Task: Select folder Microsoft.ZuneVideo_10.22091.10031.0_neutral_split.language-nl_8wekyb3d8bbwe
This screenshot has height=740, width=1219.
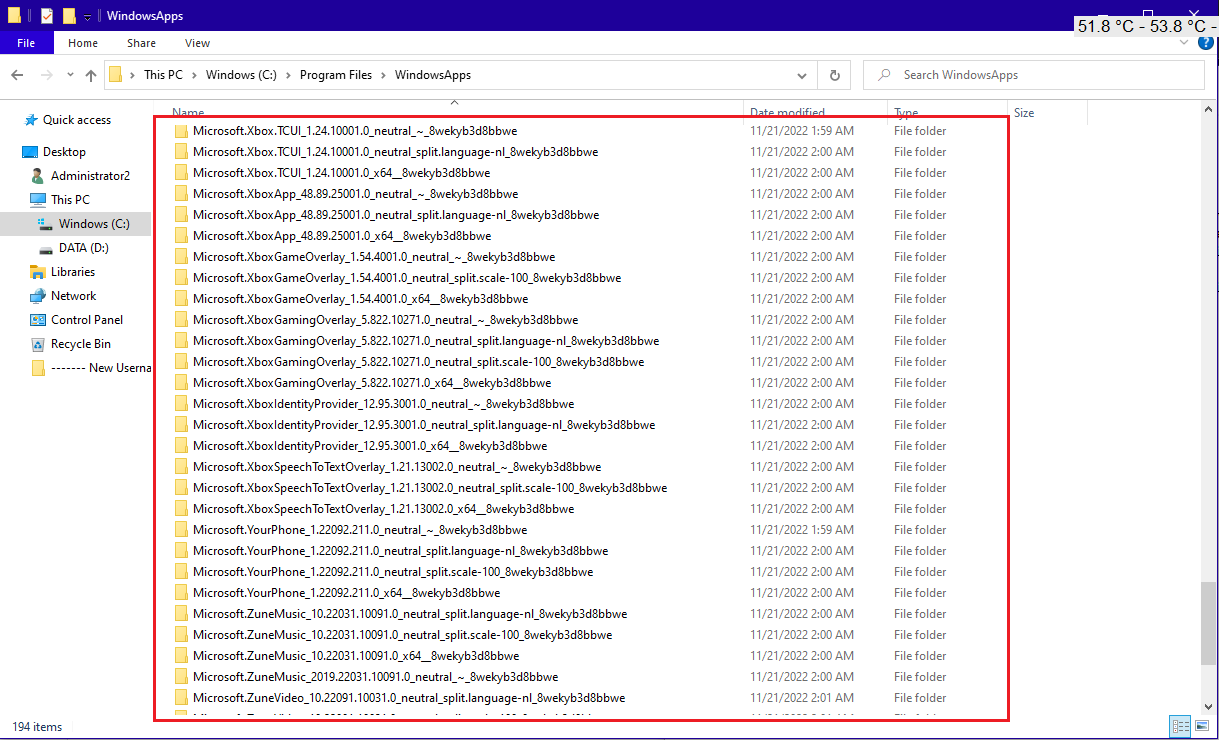Action: click(409, 698)
